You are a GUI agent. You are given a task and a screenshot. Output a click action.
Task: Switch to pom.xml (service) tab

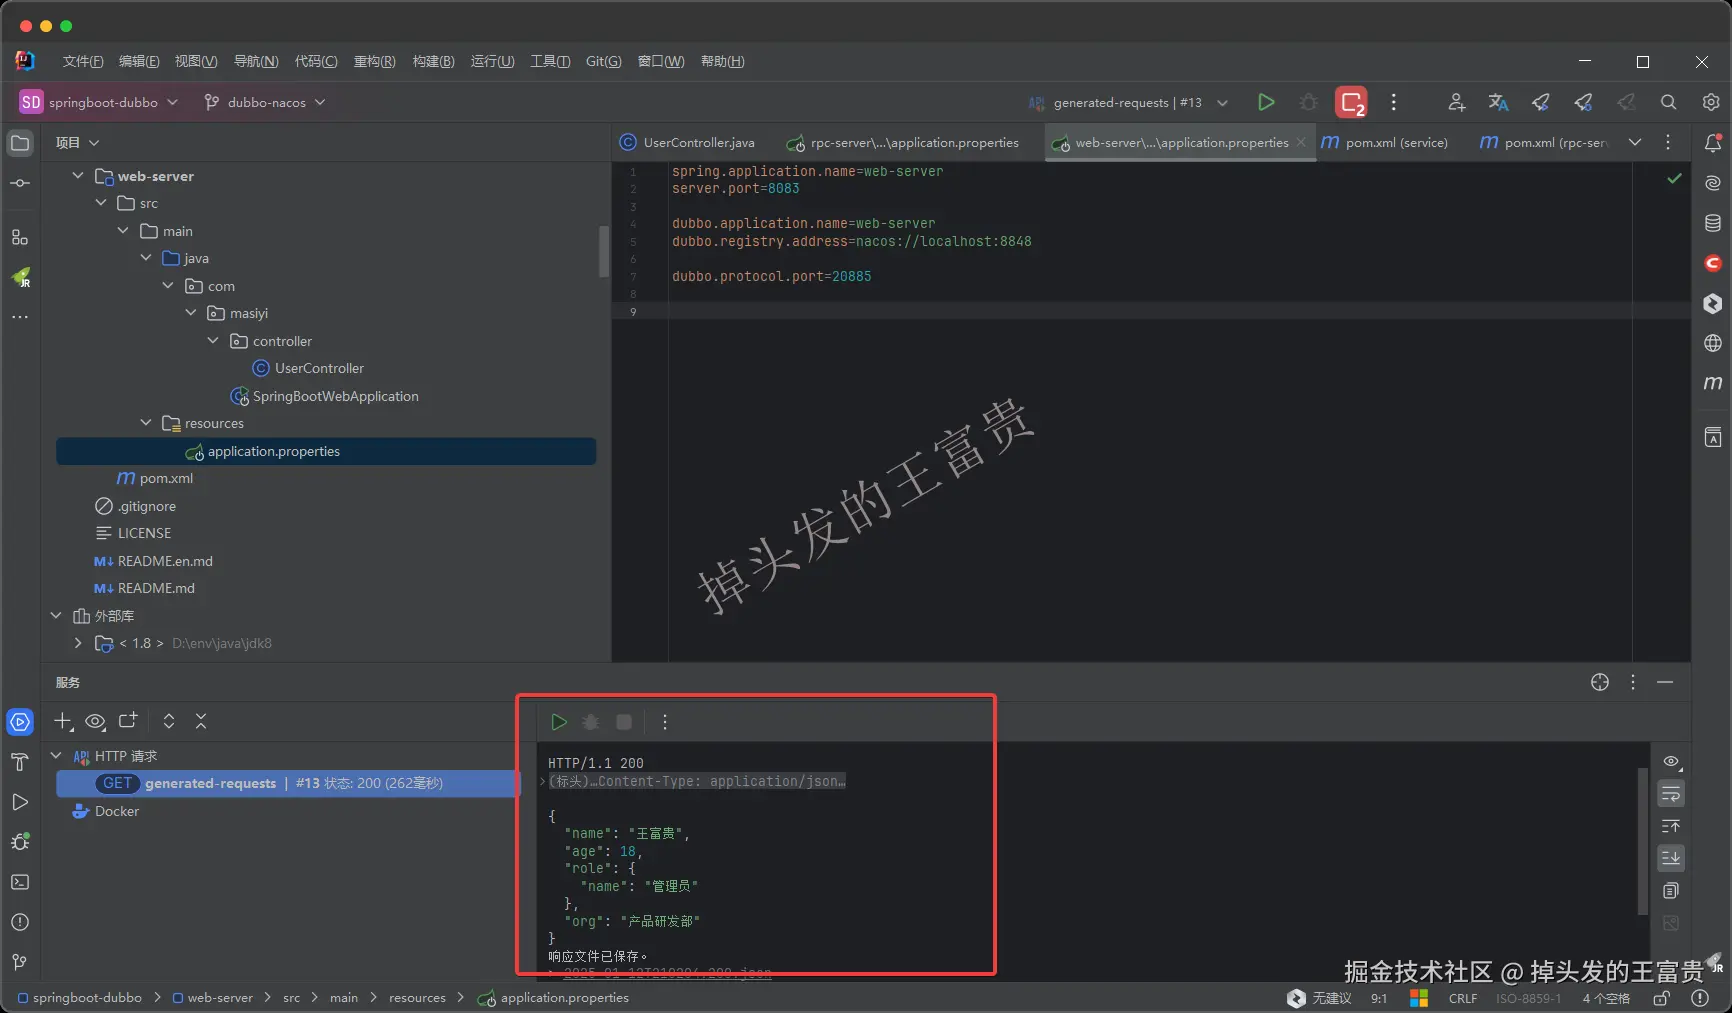tap(1385, 142)
